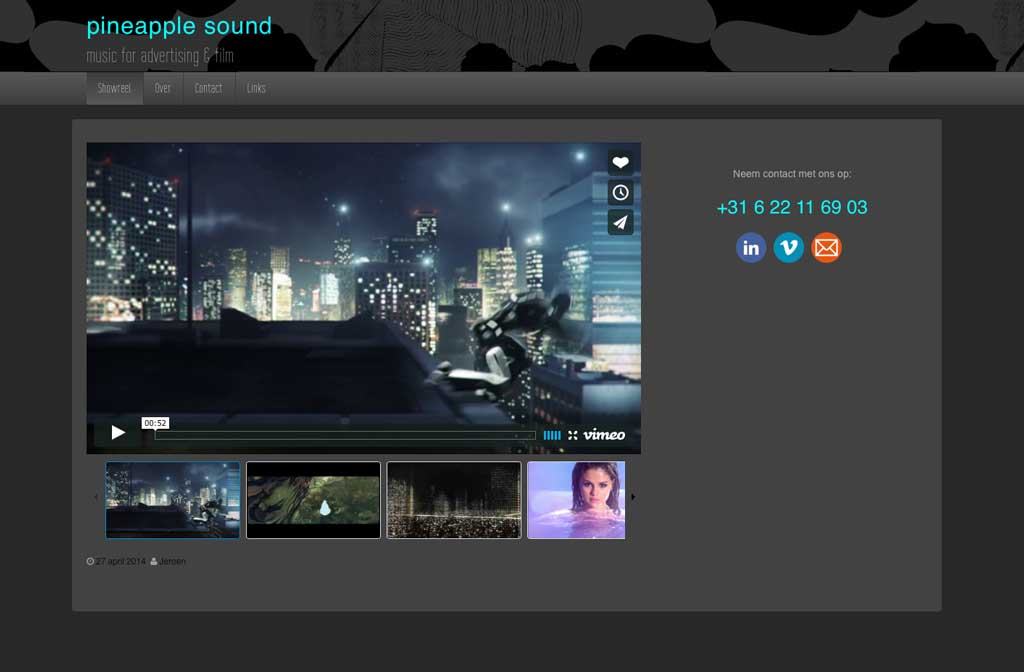This screenshot has height=672, width=1024.
Task: Open the Showreel menu tab
Action: coord(114,88)
